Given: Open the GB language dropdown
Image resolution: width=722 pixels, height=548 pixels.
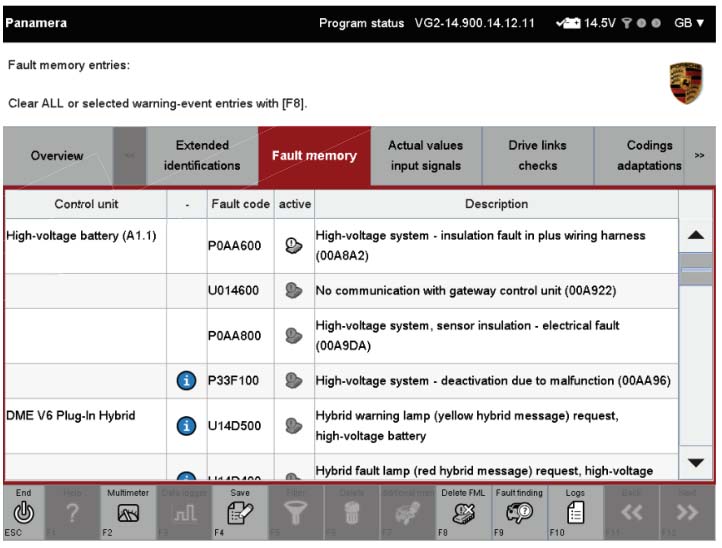Looking at the screenshot, I should click(x=689, y=23).
